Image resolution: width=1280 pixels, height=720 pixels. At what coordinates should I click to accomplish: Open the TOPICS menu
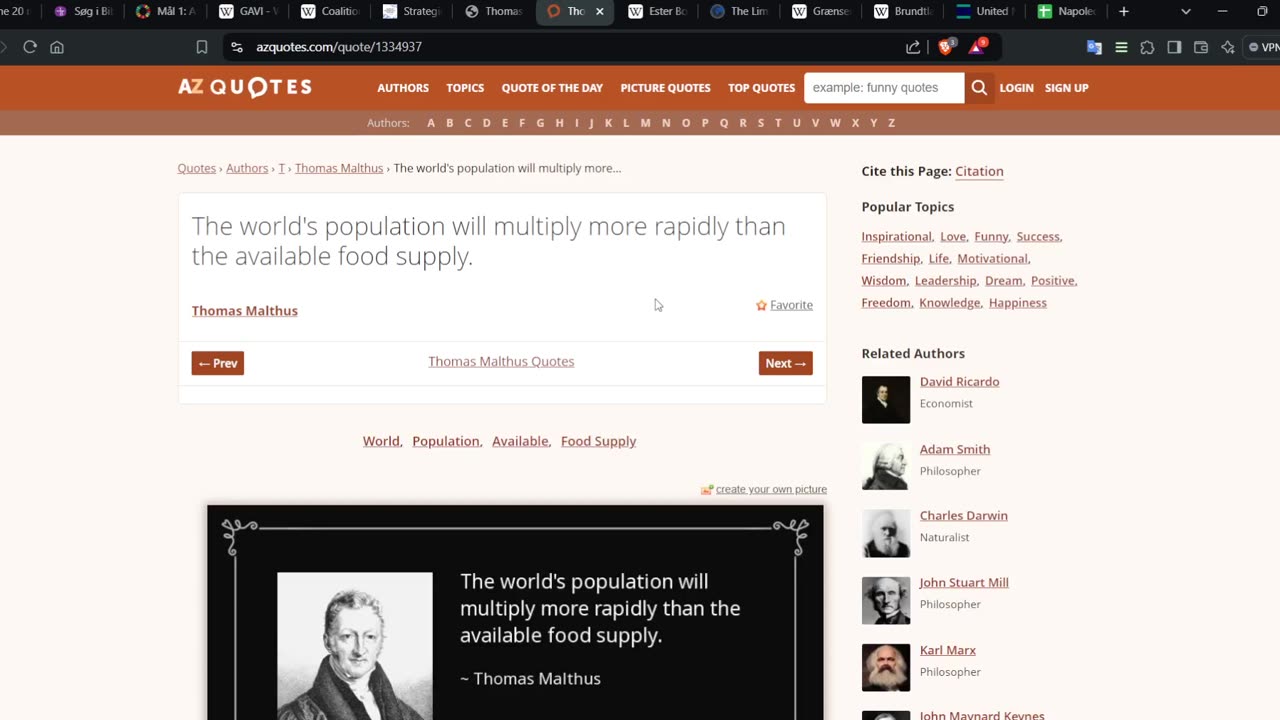[465, 88]
